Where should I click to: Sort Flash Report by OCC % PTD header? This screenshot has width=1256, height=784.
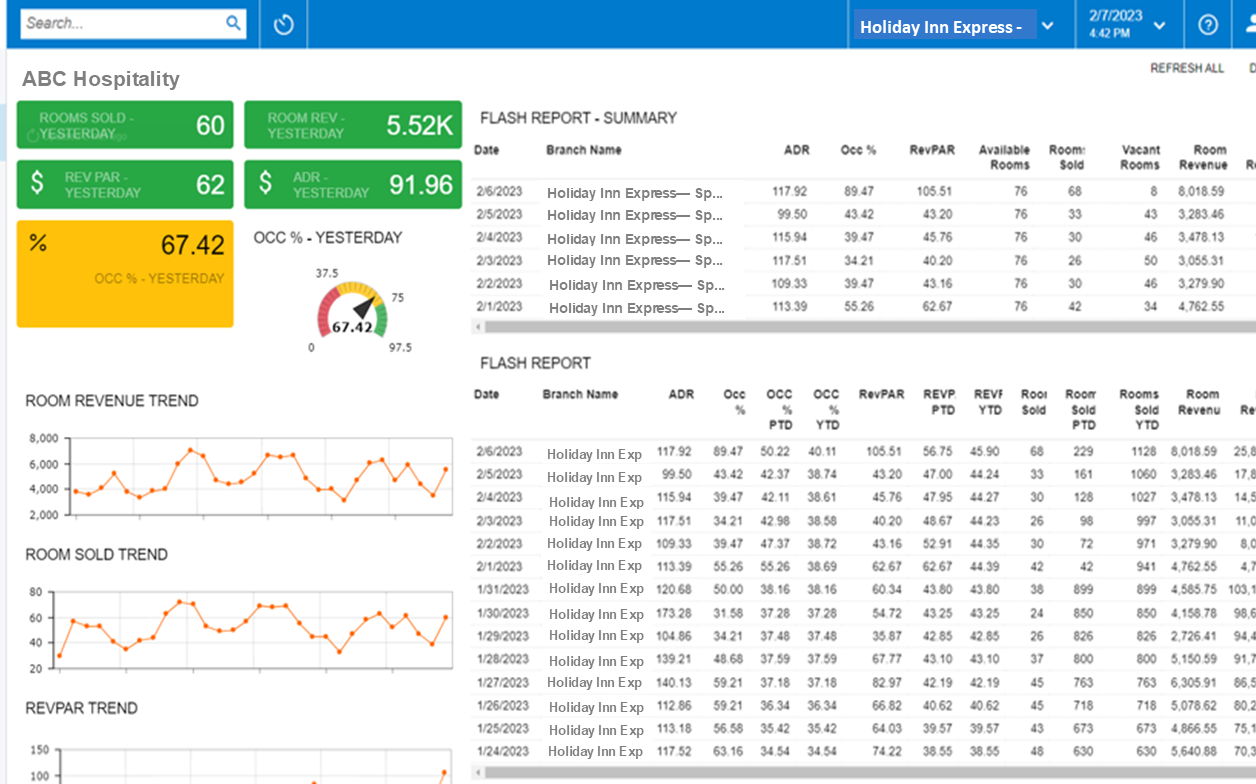point(779,409)
